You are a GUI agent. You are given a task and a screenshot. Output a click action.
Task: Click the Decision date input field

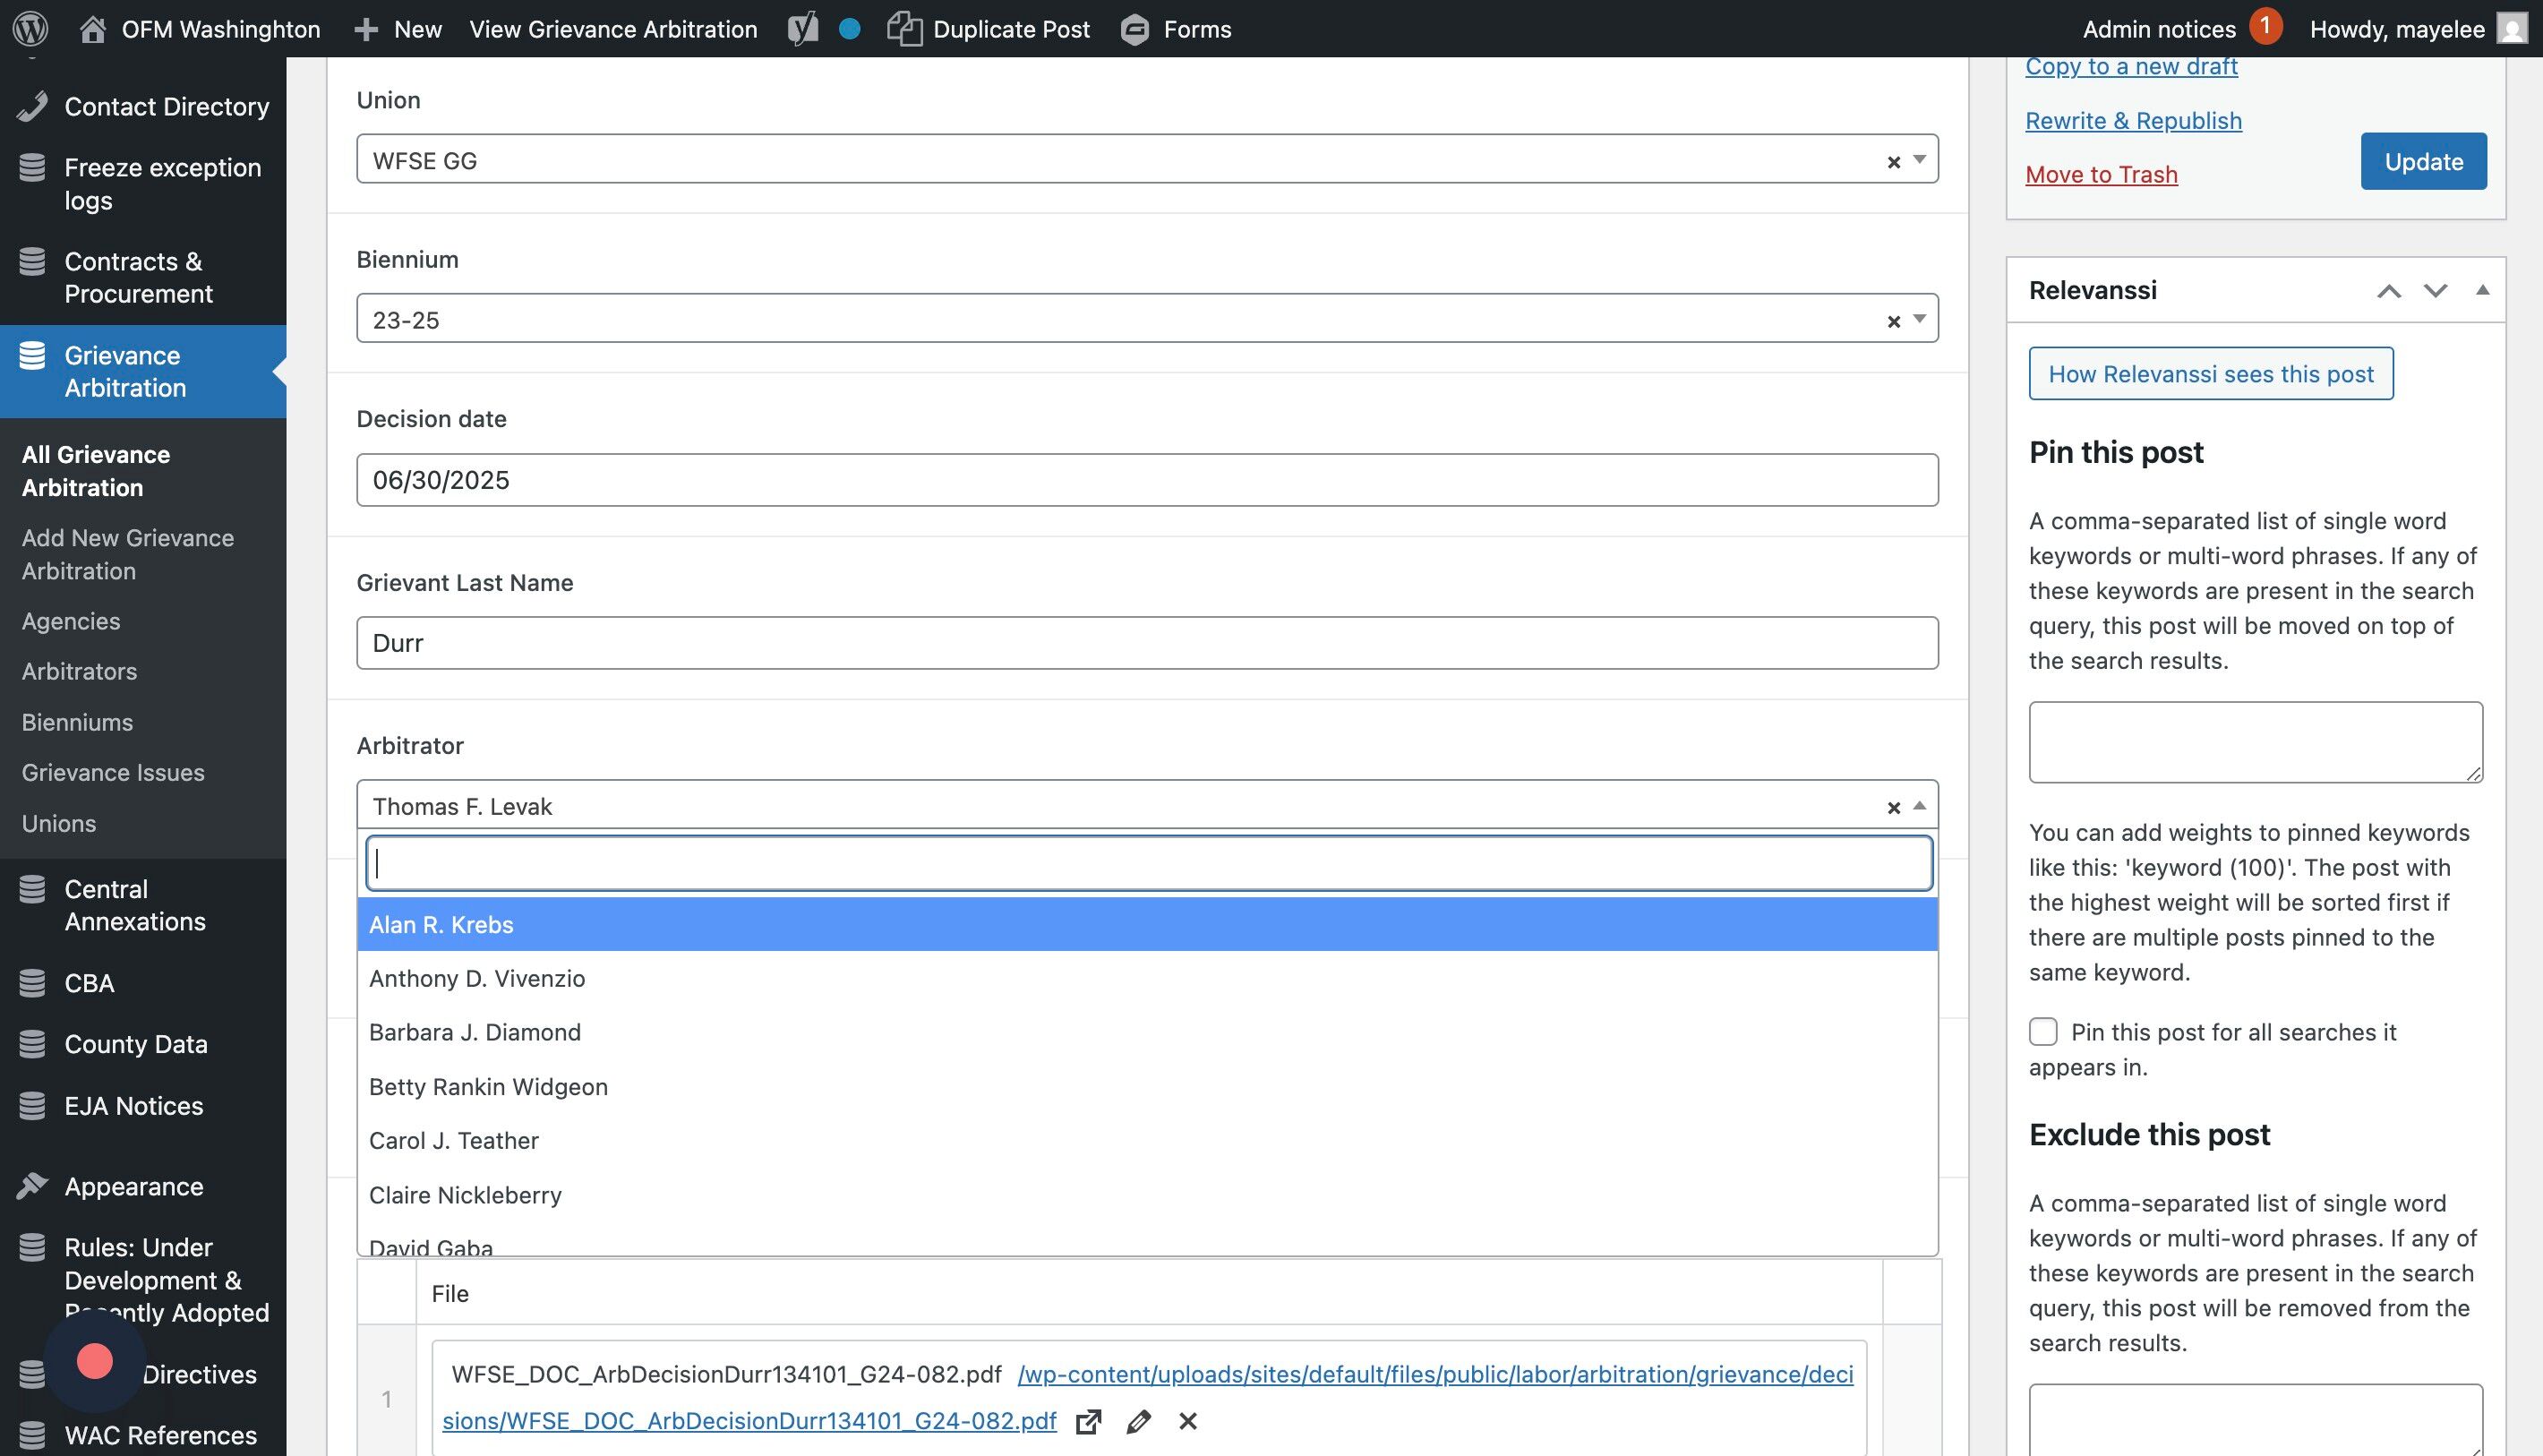click(1146, 480)
